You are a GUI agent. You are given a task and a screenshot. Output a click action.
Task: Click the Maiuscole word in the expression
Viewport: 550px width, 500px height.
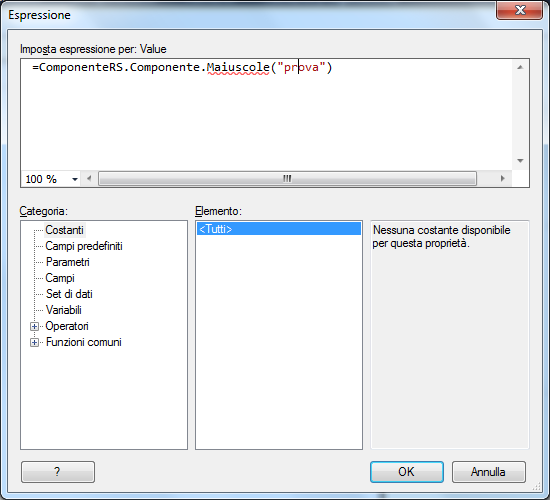[238, 67]
